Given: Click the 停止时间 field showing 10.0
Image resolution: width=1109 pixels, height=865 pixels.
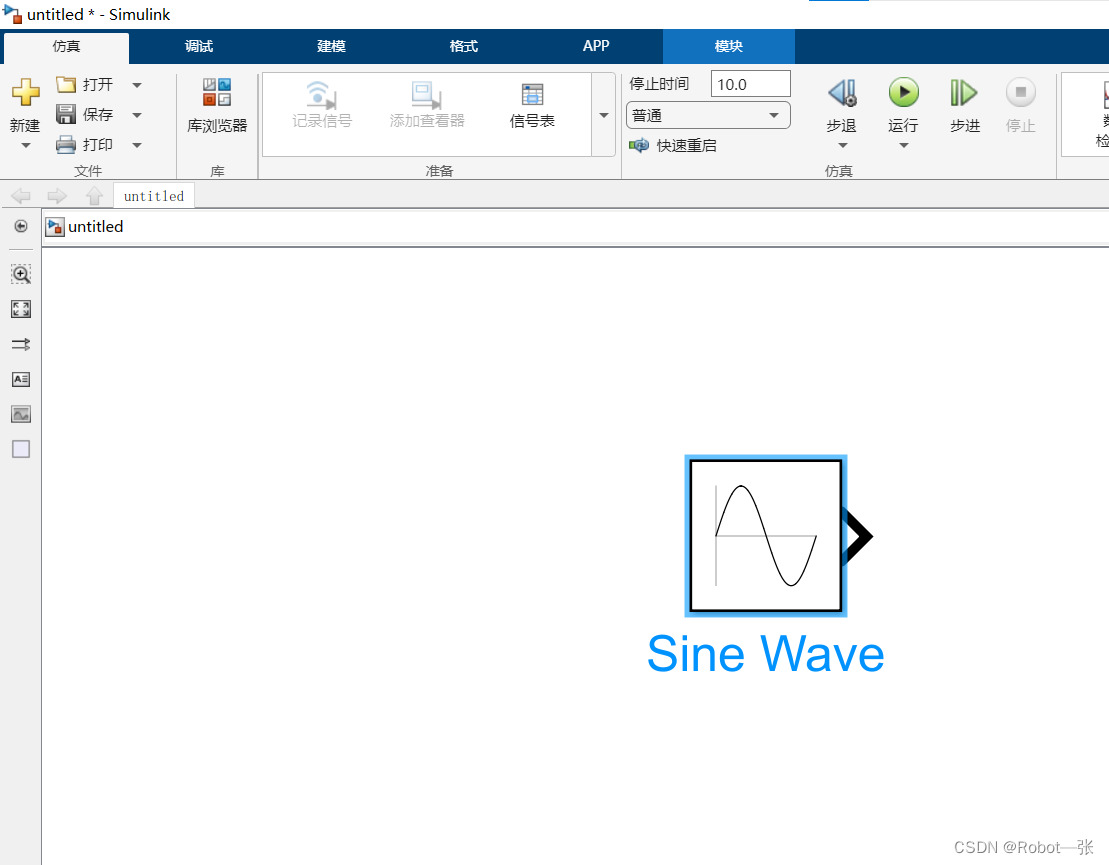Looking at the screenshot, I should click(x=750, y=84).
